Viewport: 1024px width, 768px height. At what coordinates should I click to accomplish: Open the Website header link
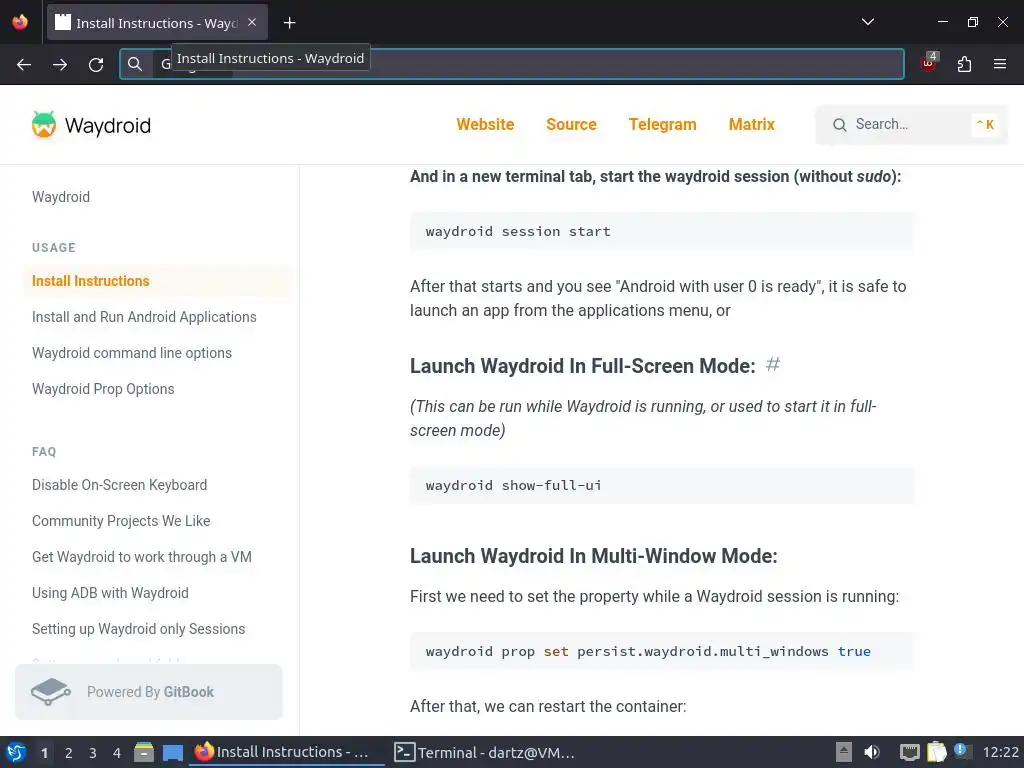[x=485, y=124]
